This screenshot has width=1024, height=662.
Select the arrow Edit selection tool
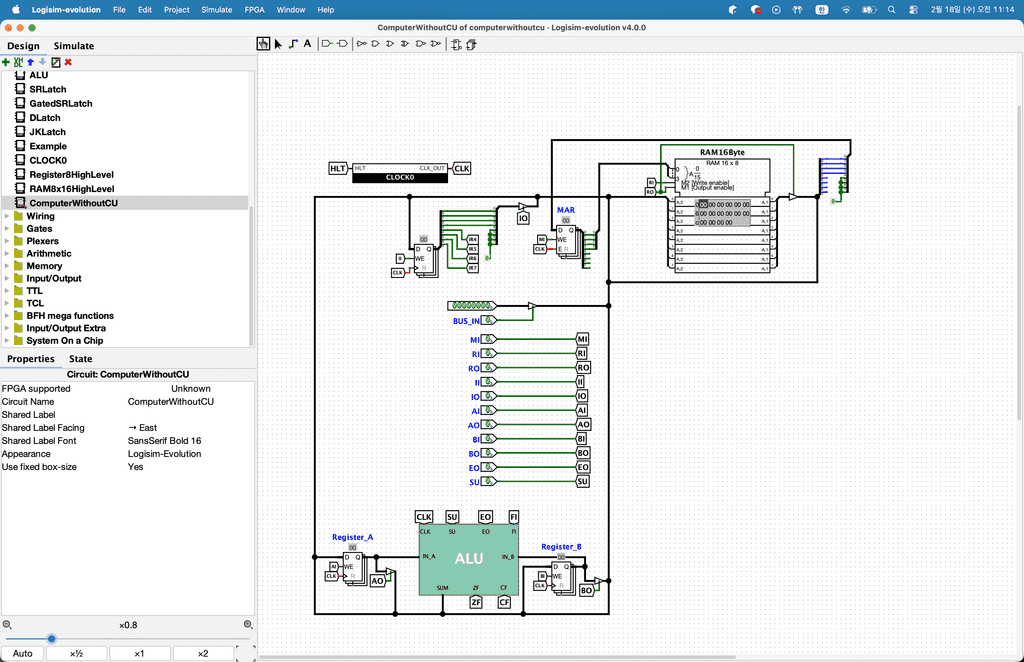278,44
